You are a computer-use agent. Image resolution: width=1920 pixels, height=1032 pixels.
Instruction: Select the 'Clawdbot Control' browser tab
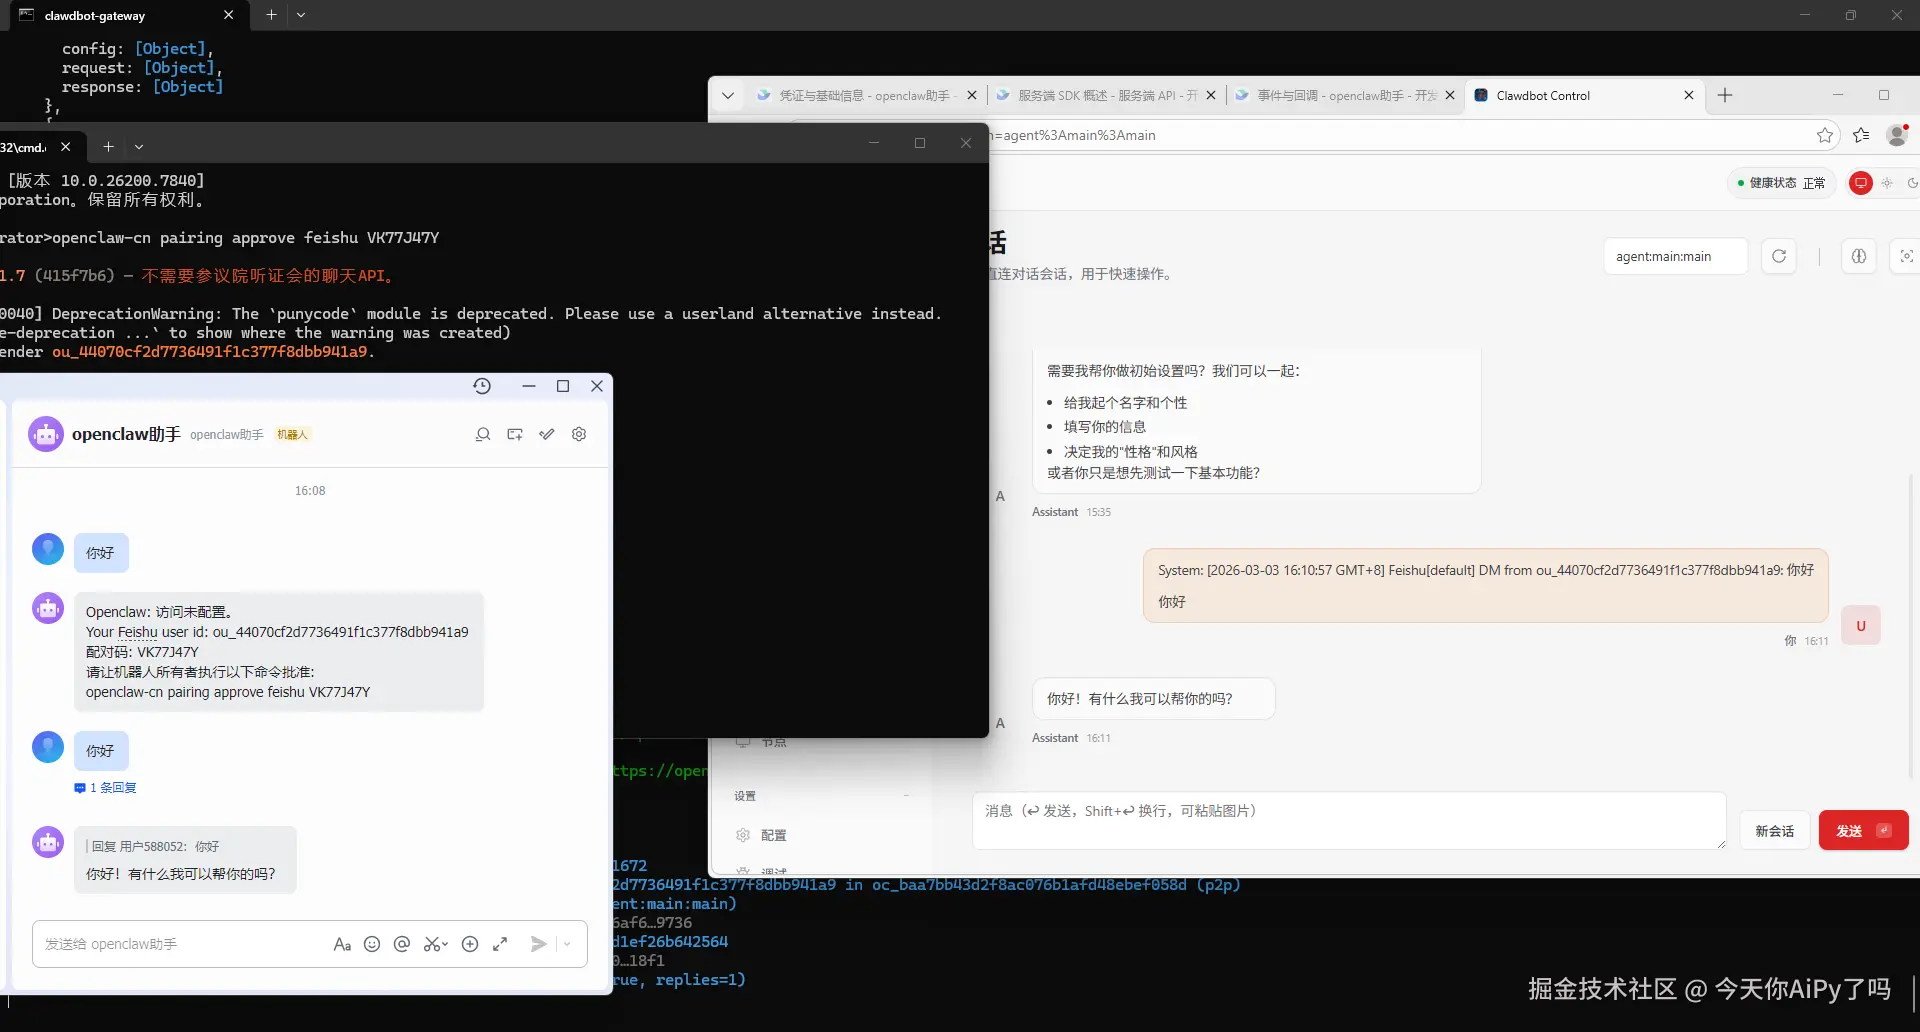1585,95
